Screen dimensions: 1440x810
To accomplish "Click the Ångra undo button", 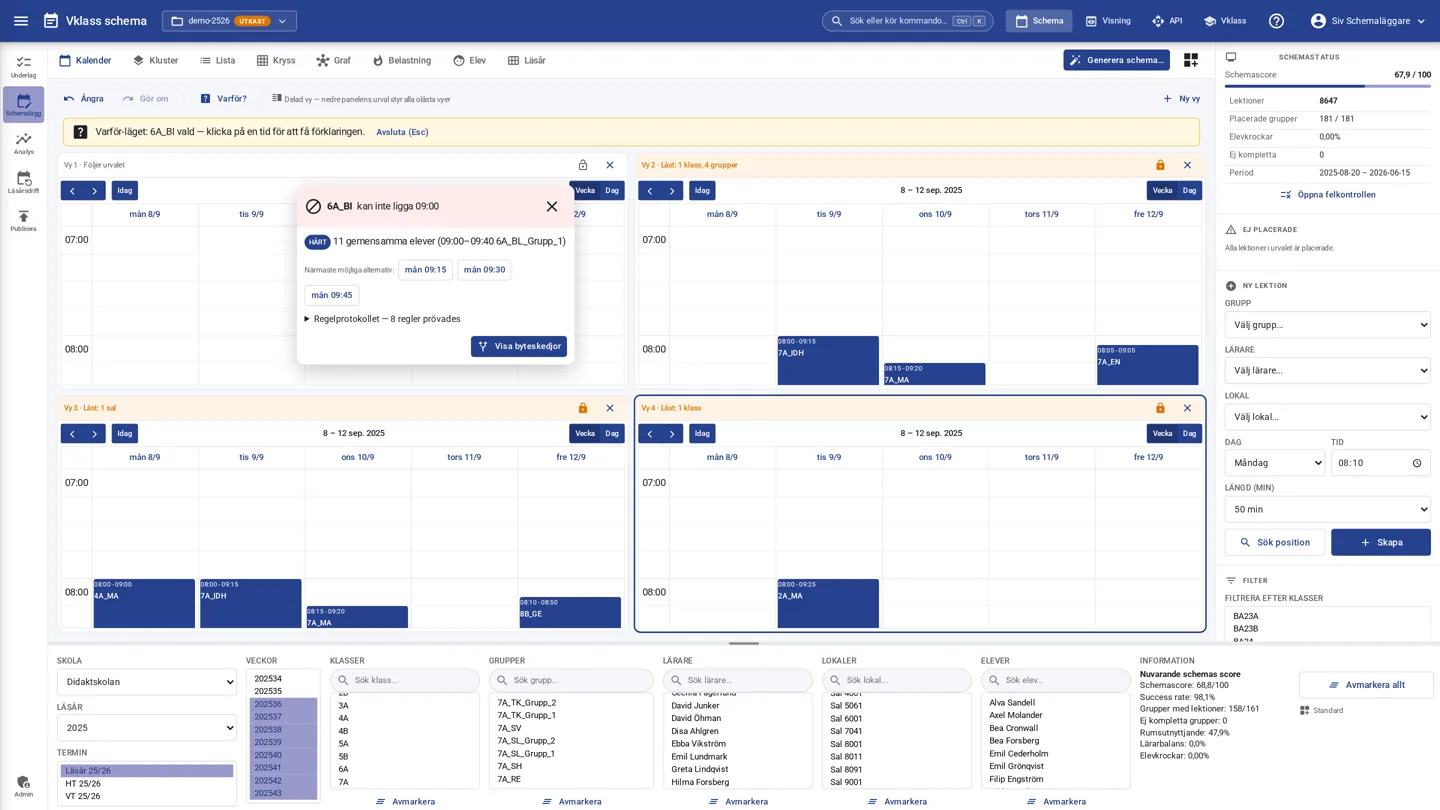I will (83, 99).
